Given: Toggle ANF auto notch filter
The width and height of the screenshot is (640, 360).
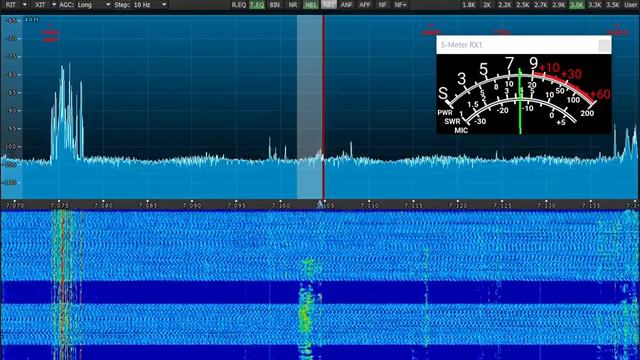Looking at the screenshot, I should click(x=347, y=5).
